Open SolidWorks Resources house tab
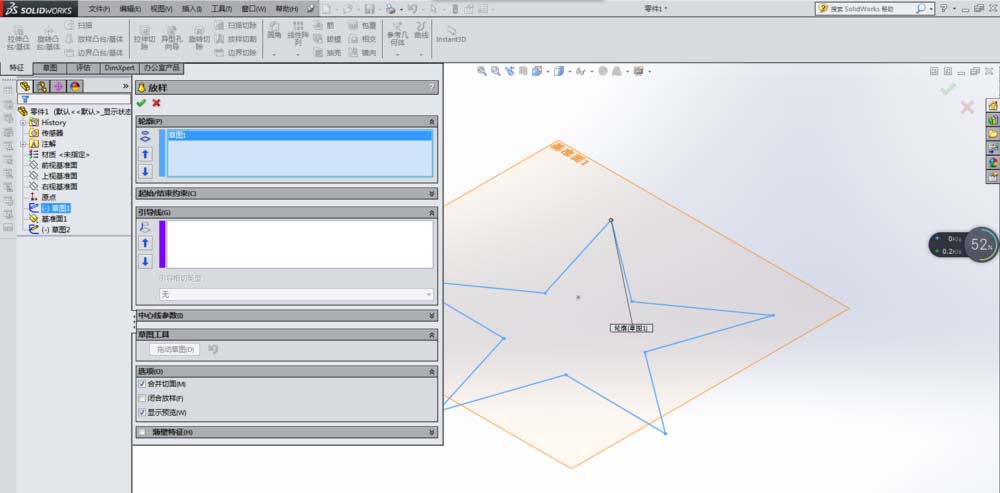Viewport: 1000px width, 493px height. pyautogui.click(x=992, y=105)
